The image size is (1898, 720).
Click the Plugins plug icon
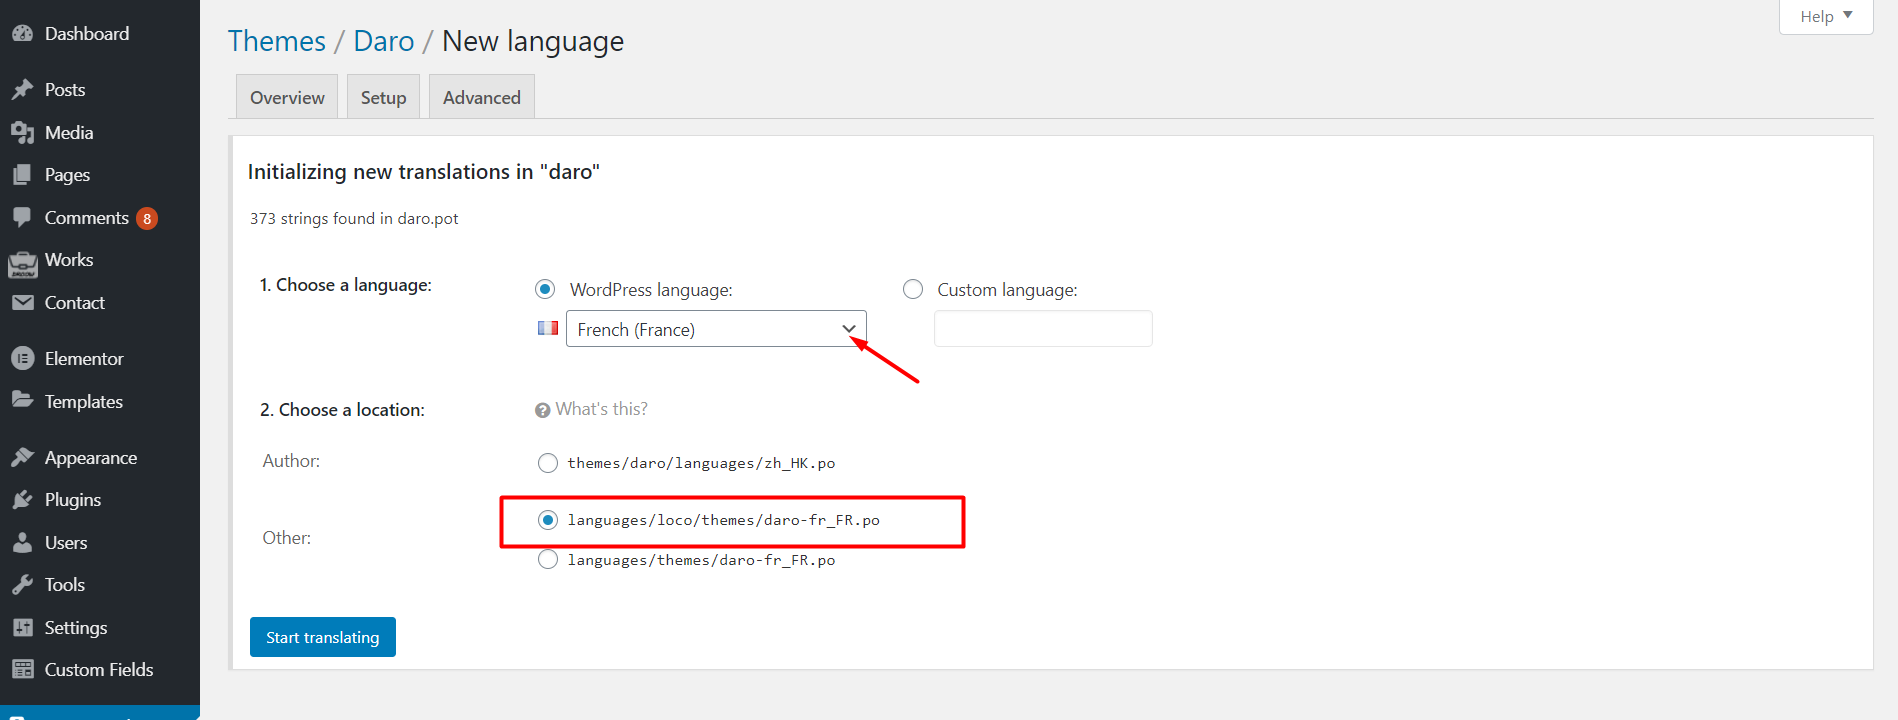(x=22, y=500)
